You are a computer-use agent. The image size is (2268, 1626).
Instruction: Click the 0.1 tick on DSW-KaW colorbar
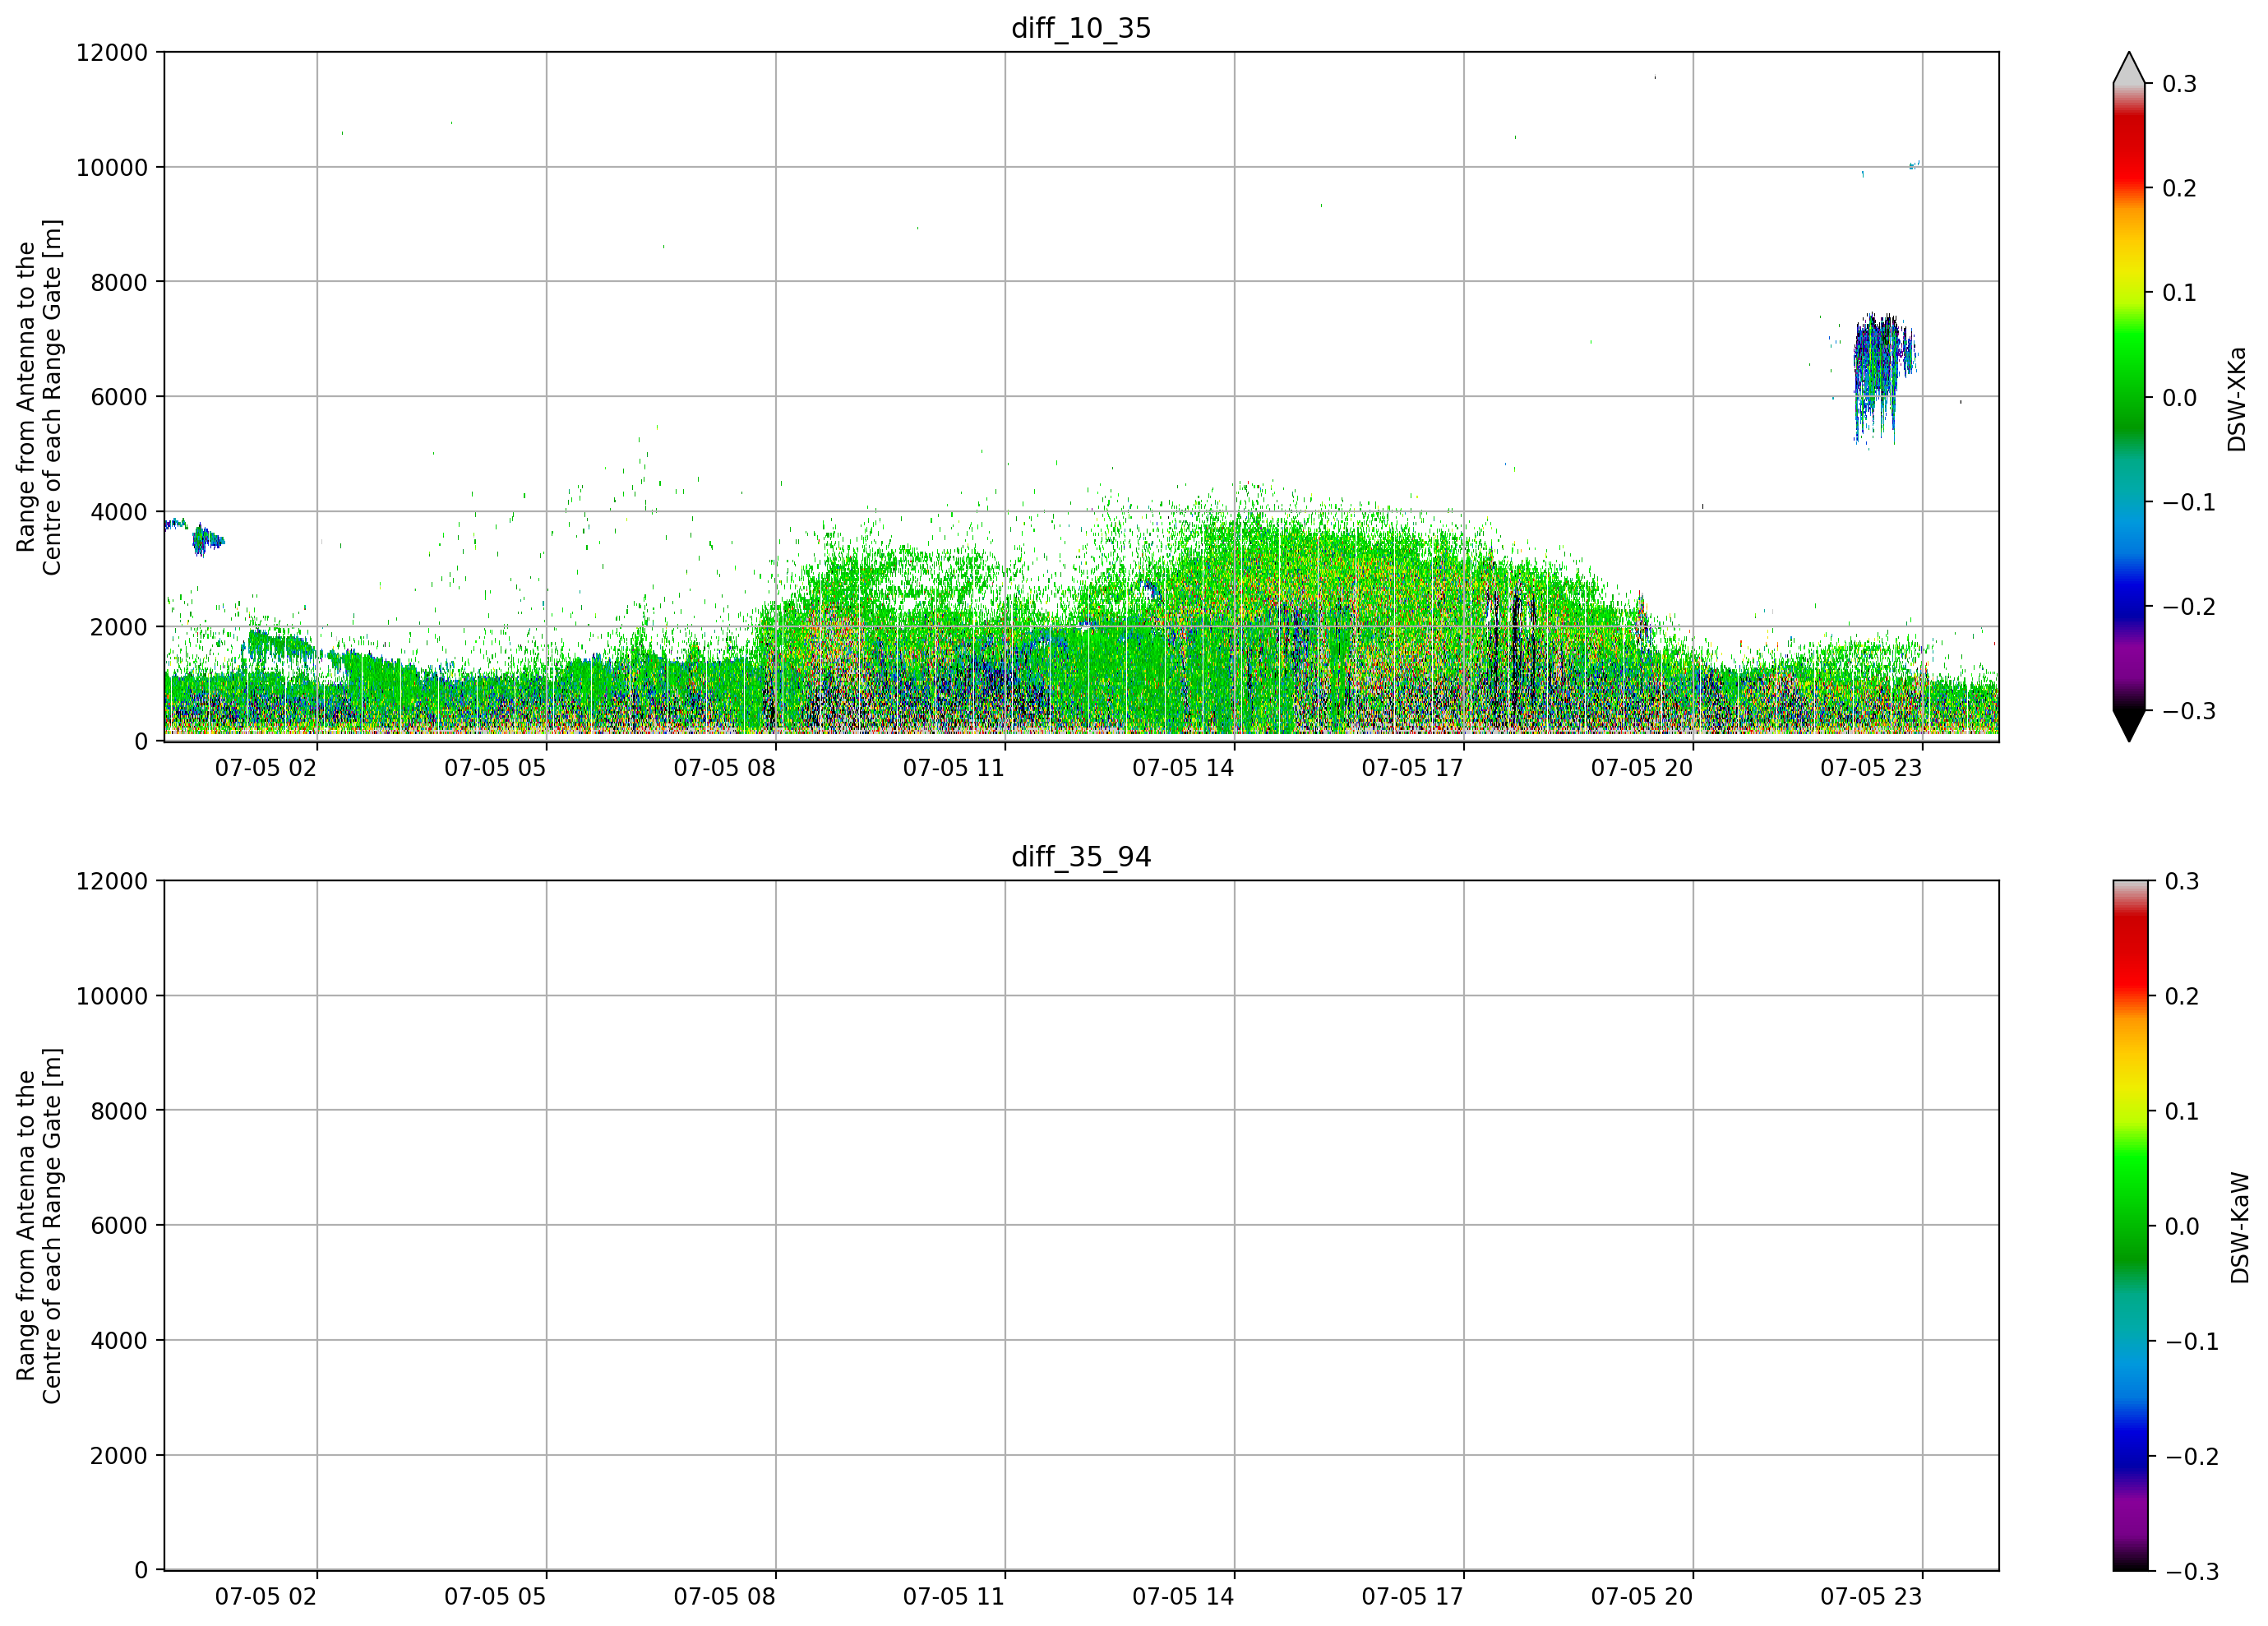(2182, 1112)
